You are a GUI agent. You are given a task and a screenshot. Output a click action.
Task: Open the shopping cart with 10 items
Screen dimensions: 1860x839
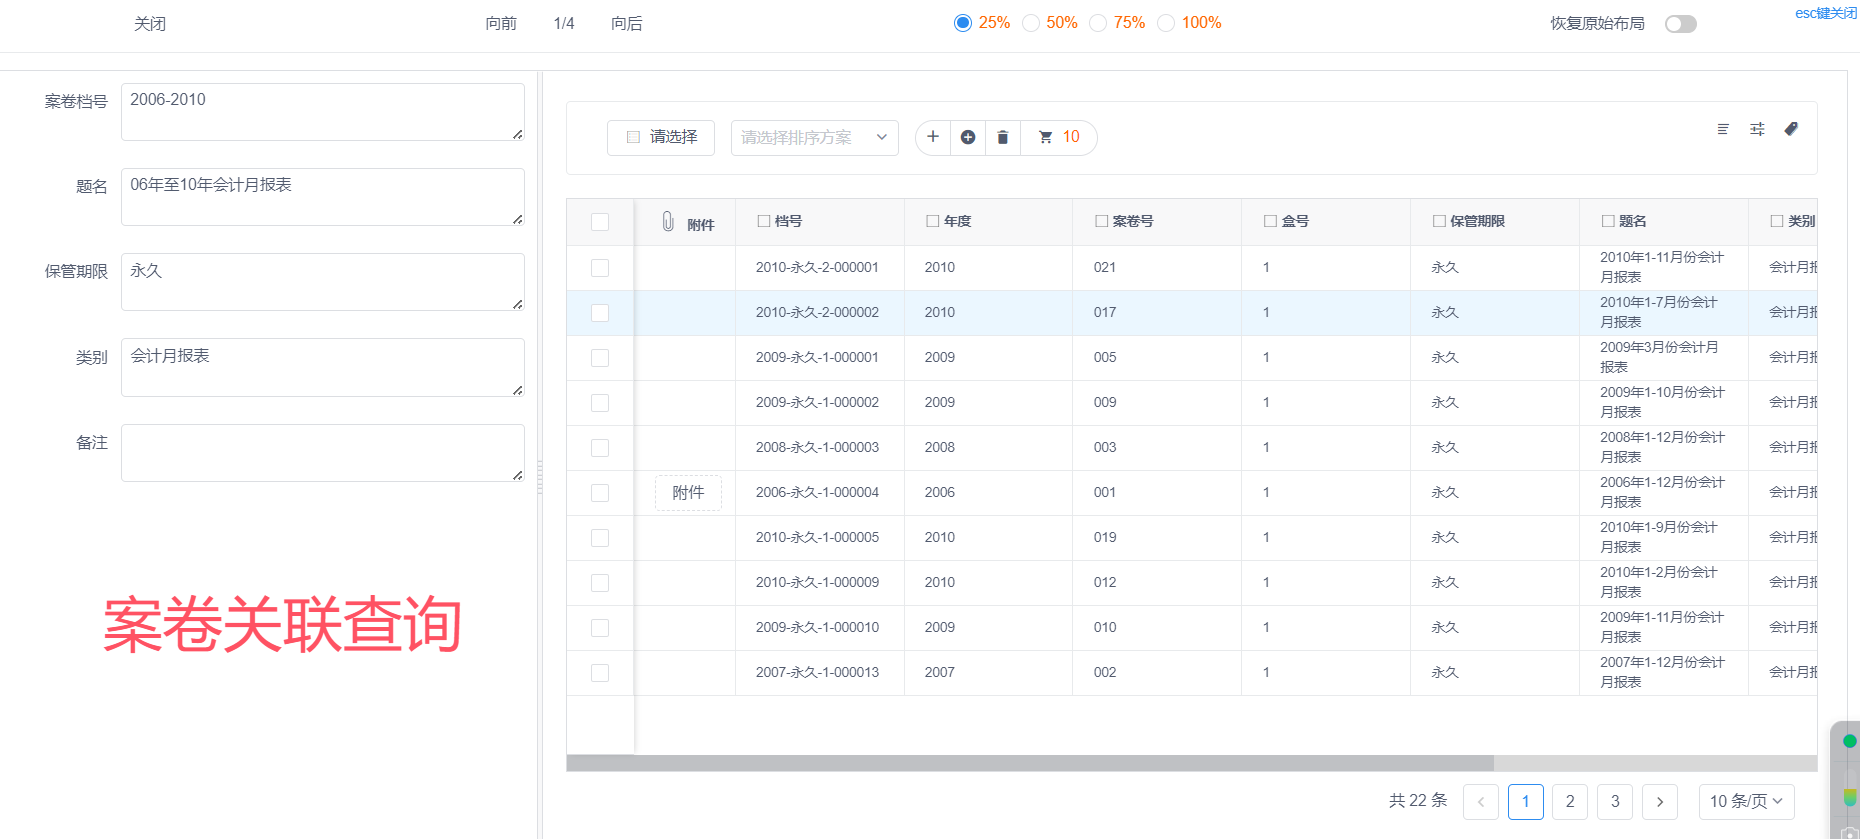coord(1059,137)
